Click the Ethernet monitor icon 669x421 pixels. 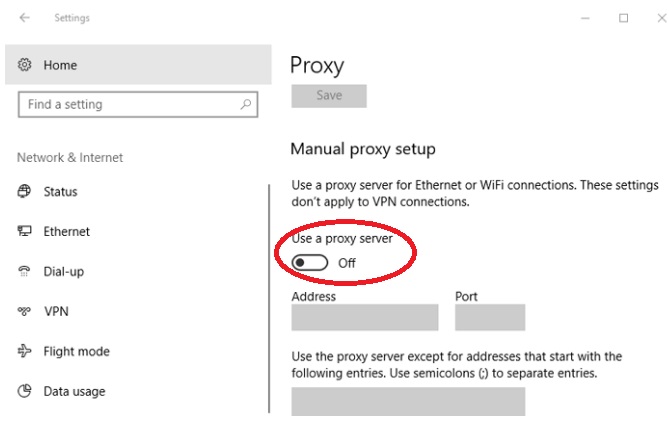pos(24,231)
